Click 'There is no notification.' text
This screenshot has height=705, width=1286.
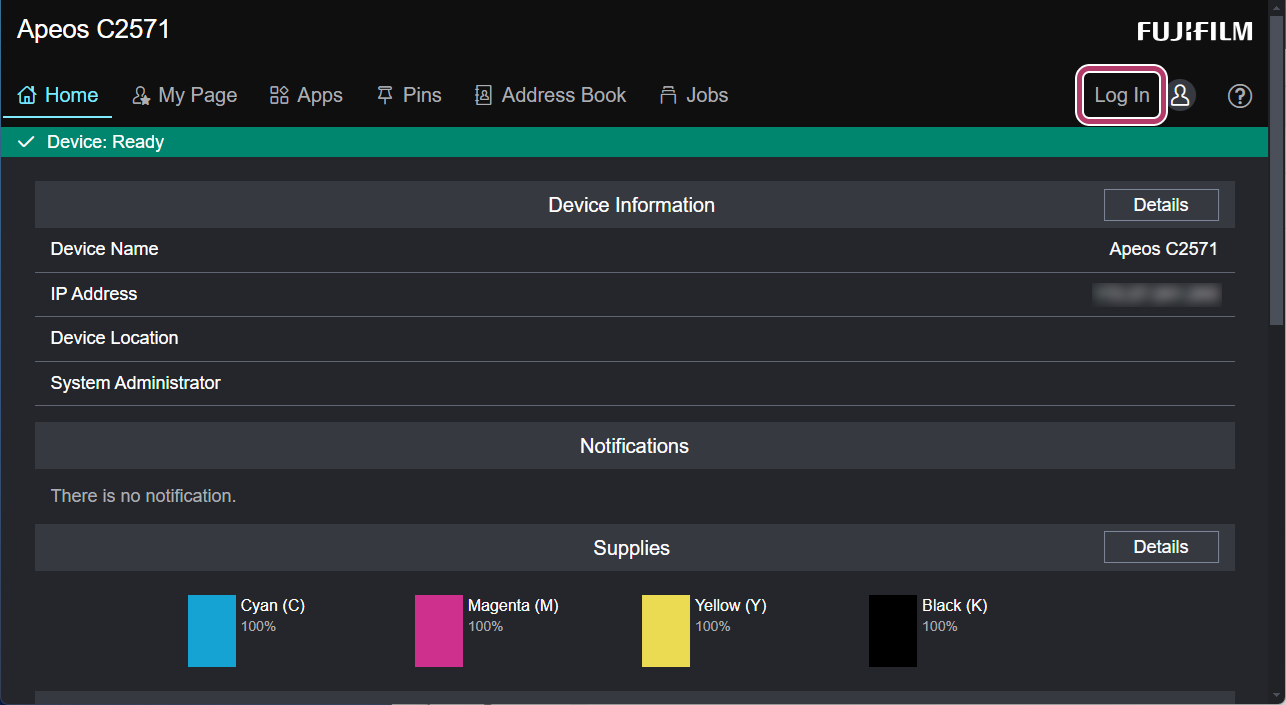click(143, 495)
